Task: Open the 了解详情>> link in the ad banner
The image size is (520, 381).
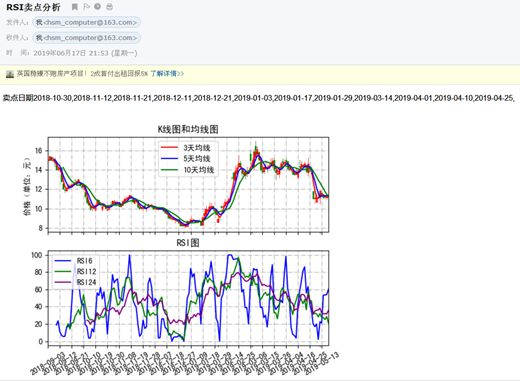Action: (167, 74)
